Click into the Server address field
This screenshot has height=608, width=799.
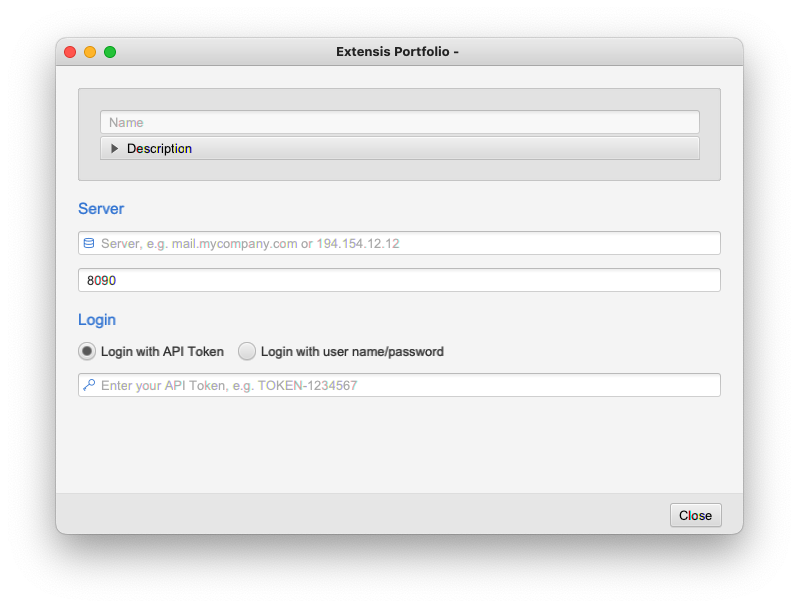[x=399, y=243]
